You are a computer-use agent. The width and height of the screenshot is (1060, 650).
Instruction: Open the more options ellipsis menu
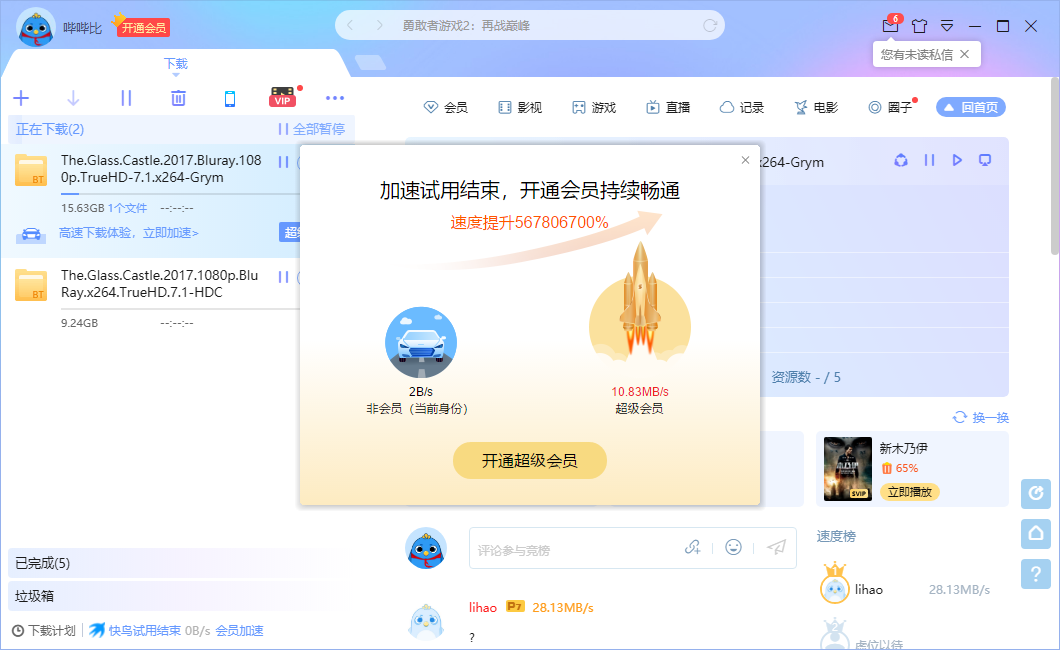(x=335, y=98)
